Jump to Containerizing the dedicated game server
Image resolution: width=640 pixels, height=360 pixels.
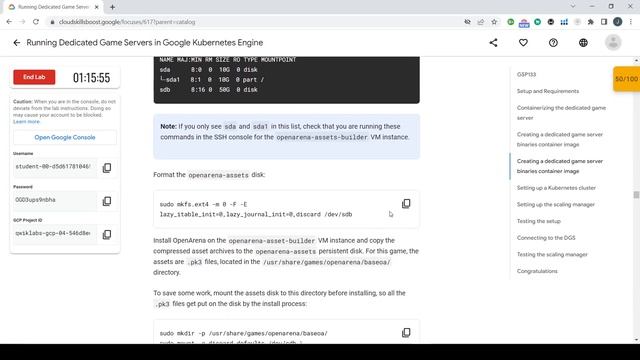click(561, 113)
